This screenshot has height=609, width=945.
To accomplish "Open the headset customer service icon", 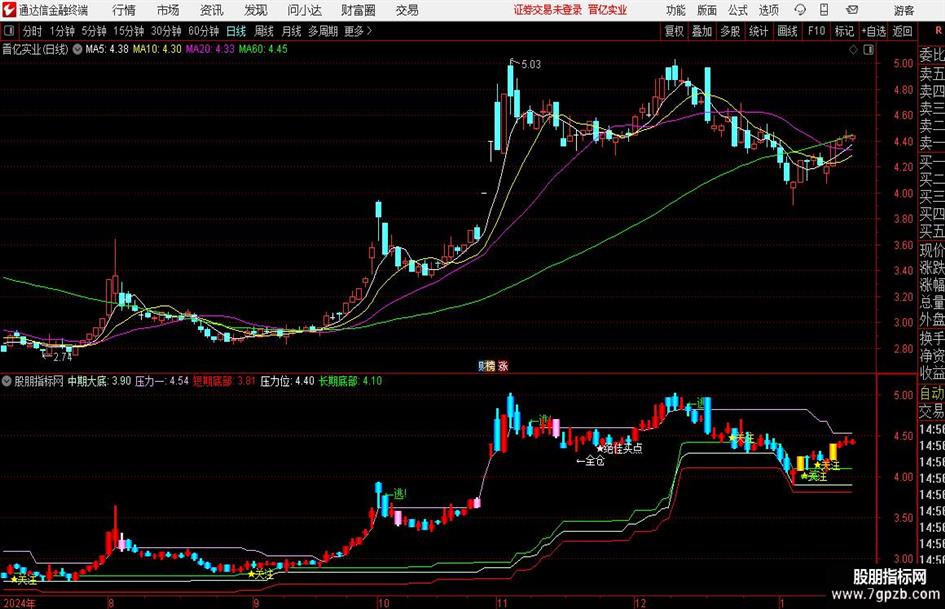I will 800,10.
